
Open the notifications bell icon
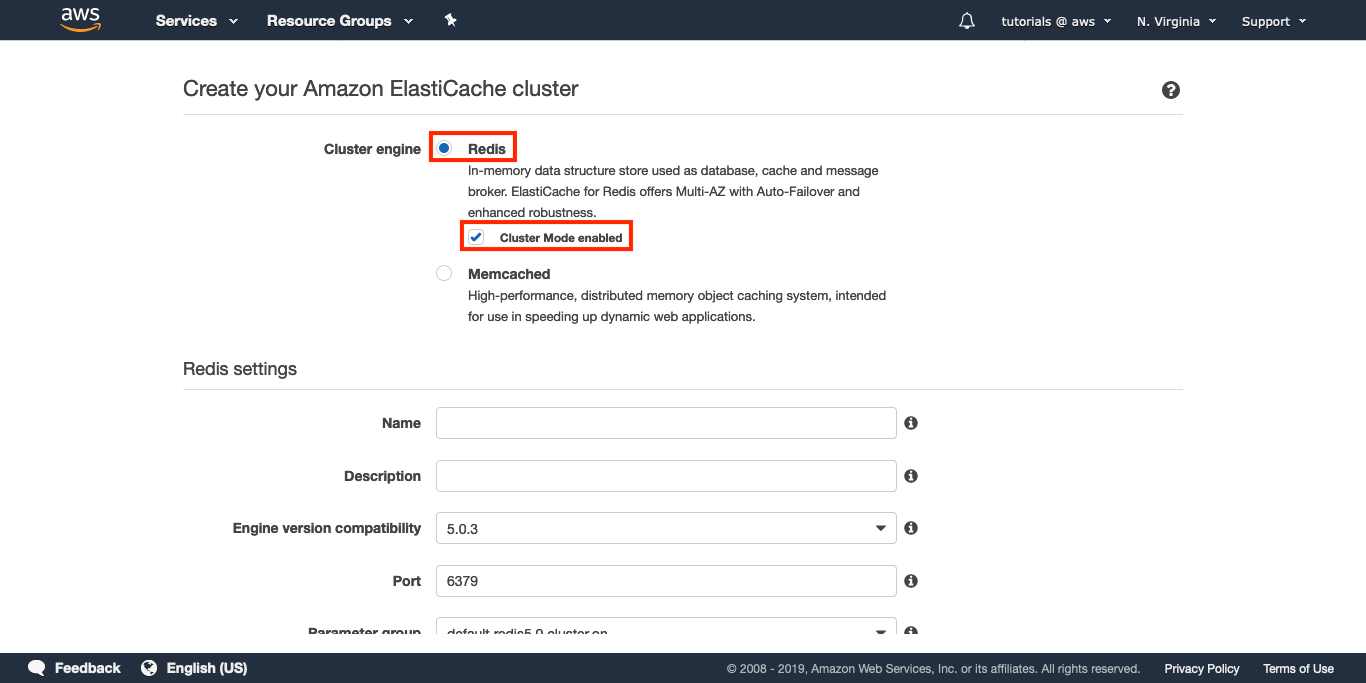click(x=966, y=21)
